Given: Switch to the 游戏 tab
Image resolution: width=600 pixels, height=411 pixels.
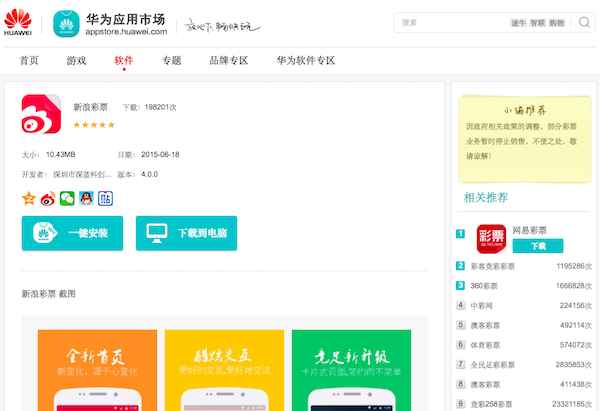Looking at the screenshot, I should coord(76,61).
